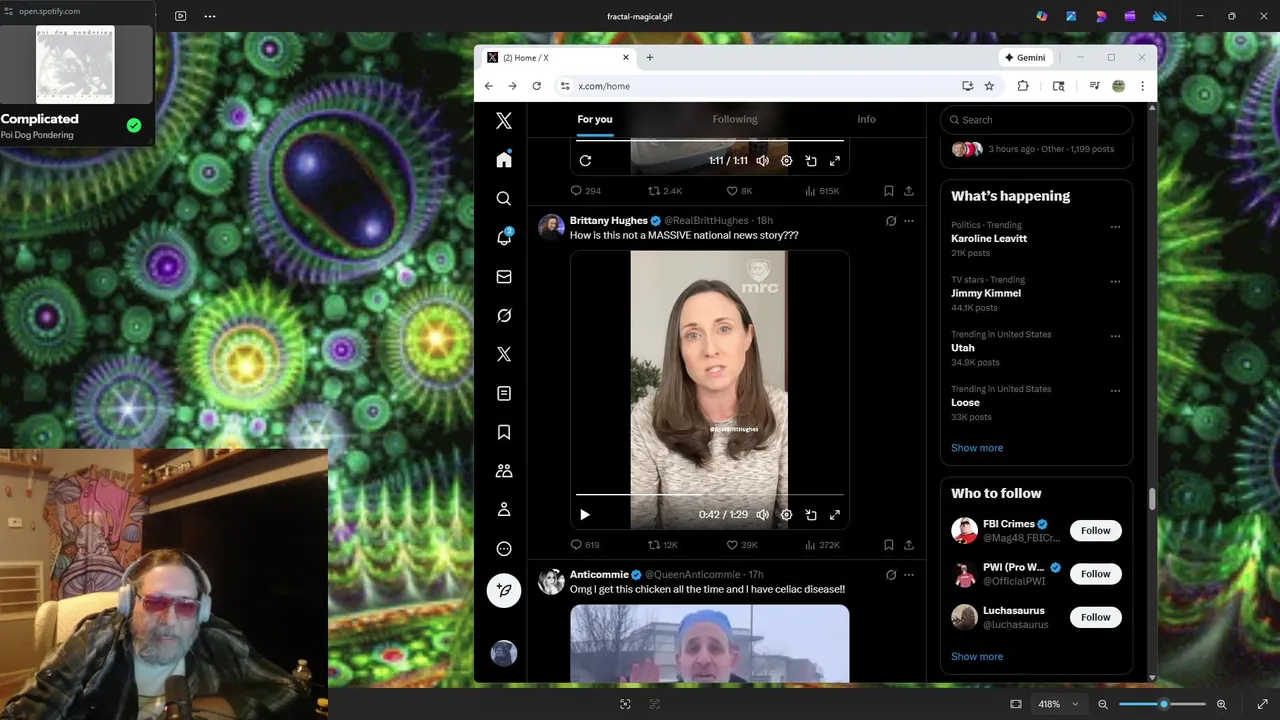Follow Luchasaurus account

[x=1095, y=617]
